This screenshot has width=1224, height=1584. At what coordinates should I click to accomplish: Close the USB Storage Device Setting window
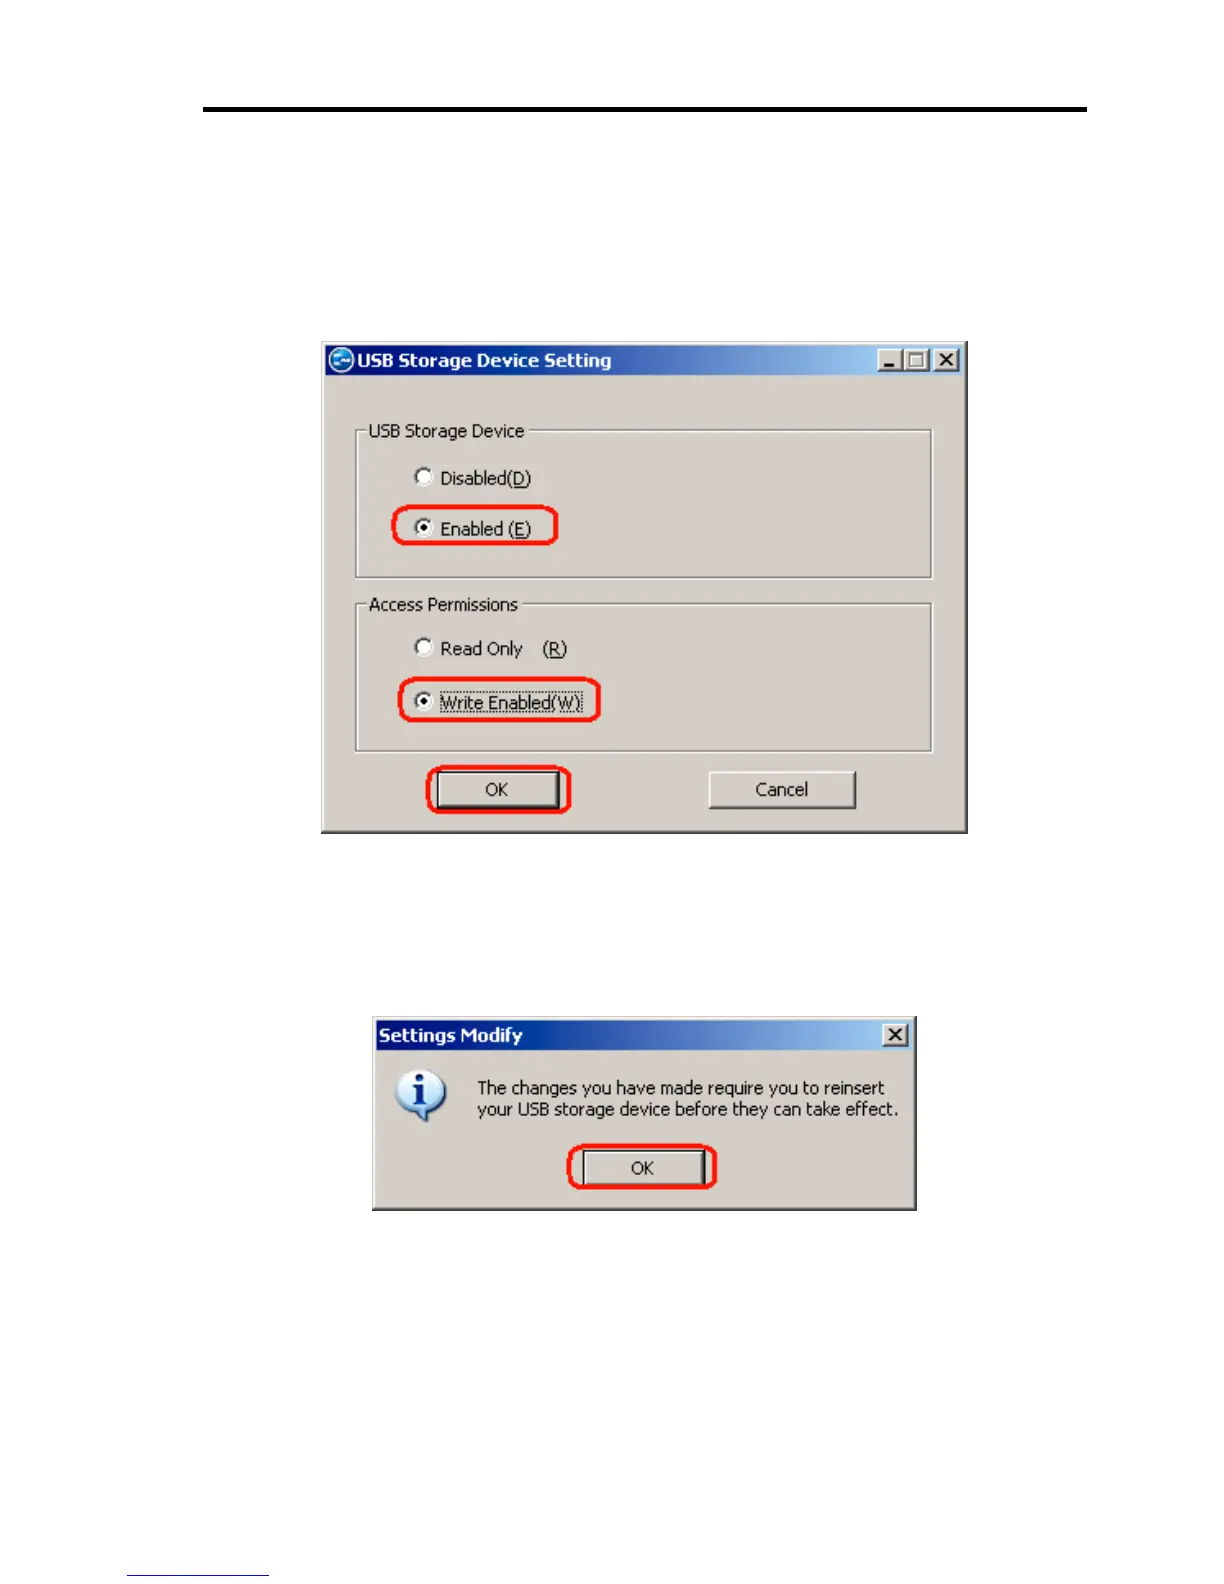click(946, 360)
